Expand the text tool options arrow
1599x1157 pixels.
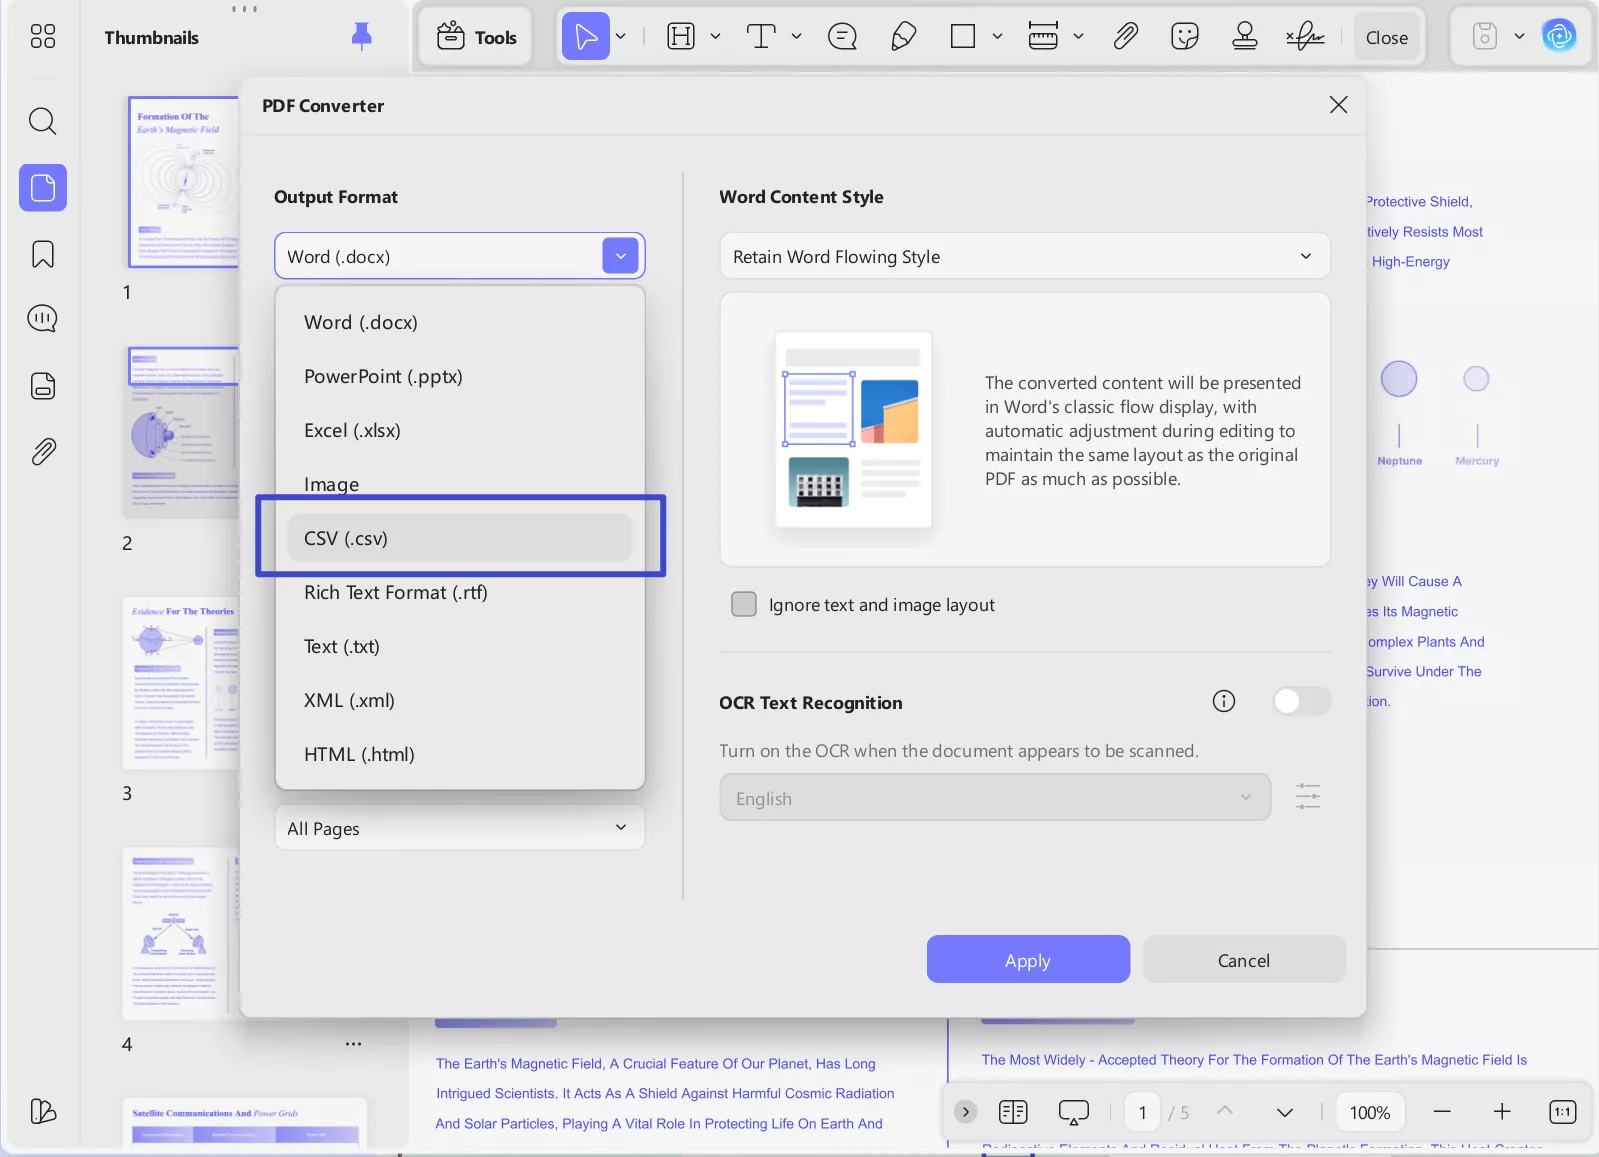[797, 37]
